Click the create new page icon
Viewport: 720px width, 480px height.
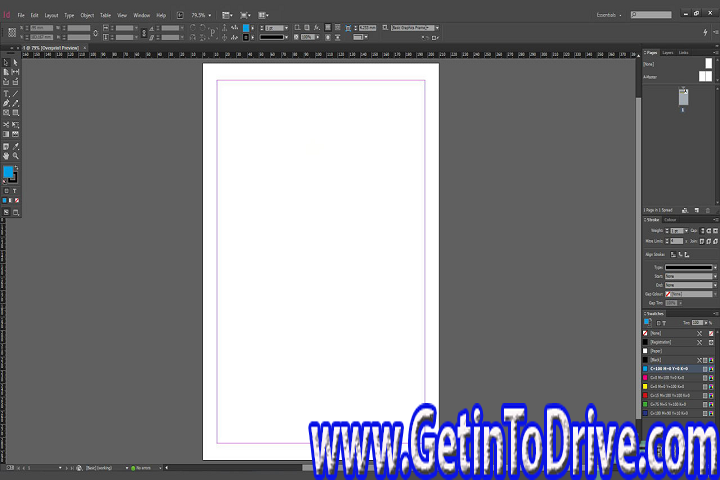pyautogui.click(x=697, y=210)
